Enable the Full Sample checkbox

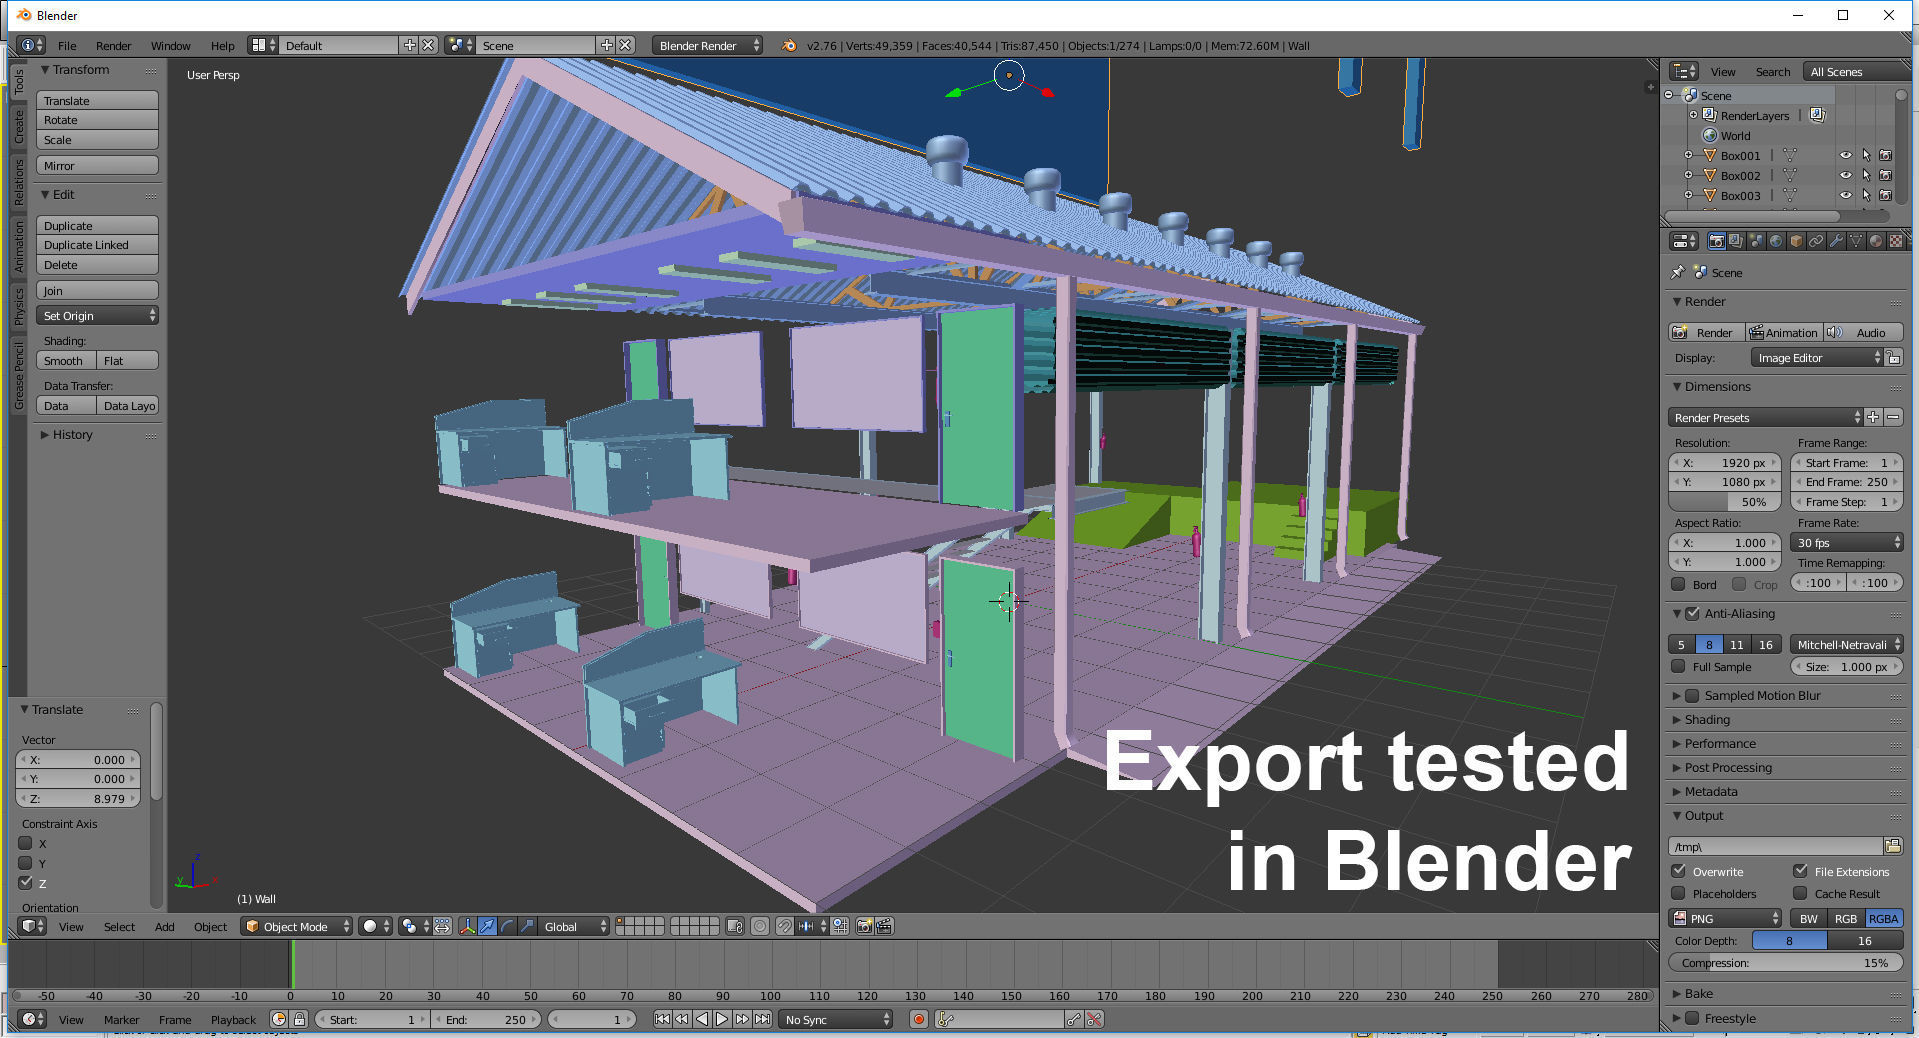[x=1679, y=666]
